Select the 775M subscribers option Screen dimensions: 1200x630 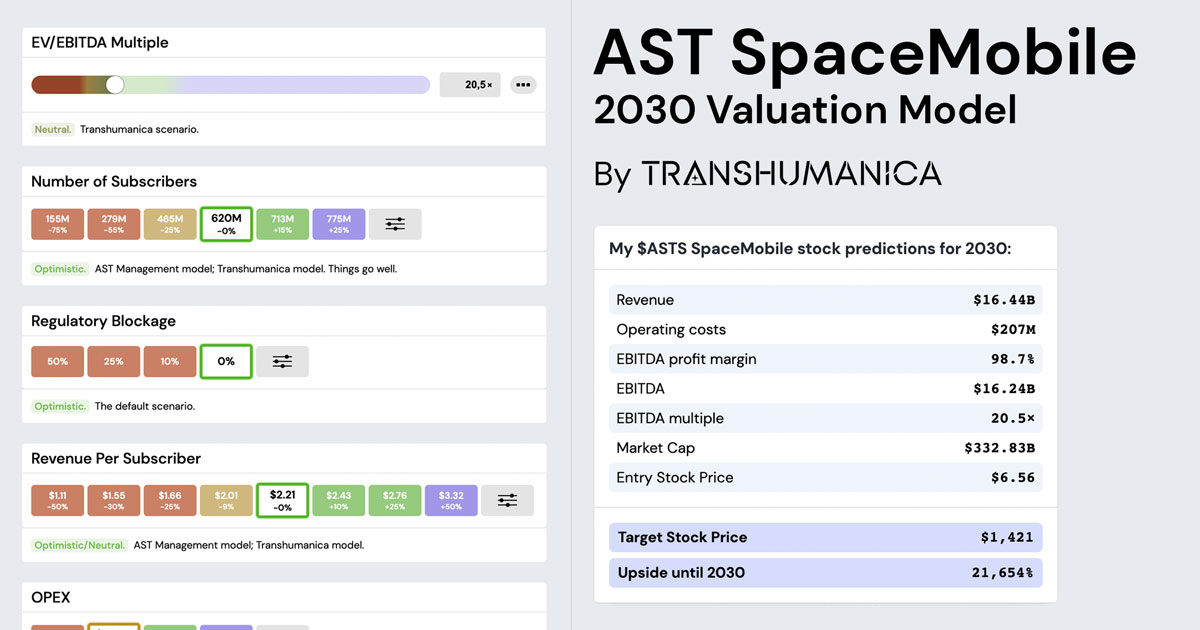[338, 224]
